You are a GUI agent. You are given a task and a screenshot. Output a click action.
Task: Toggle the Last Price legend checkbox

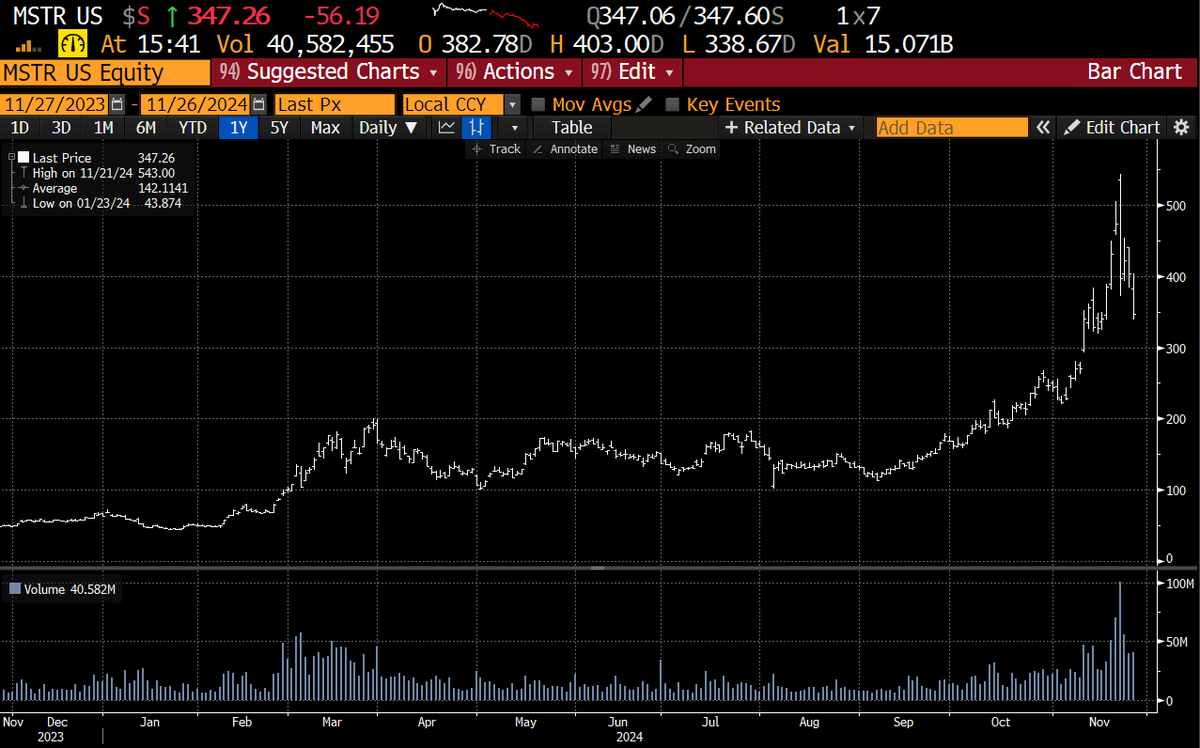tap(23, 158)
